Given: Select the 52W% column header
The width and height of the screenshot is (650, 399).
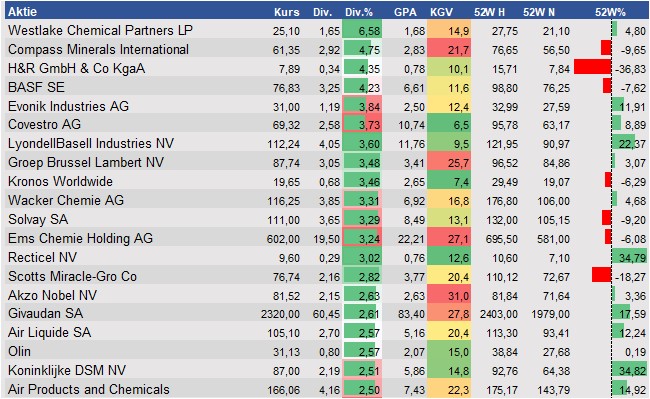Looking at the screenshot, I should click(610, 12).
